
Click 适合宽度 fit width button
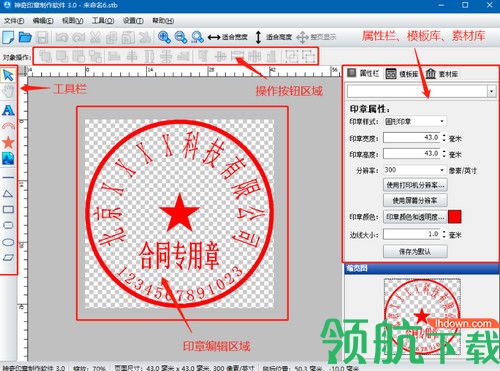pyautogui.click(x=228, y=37)
